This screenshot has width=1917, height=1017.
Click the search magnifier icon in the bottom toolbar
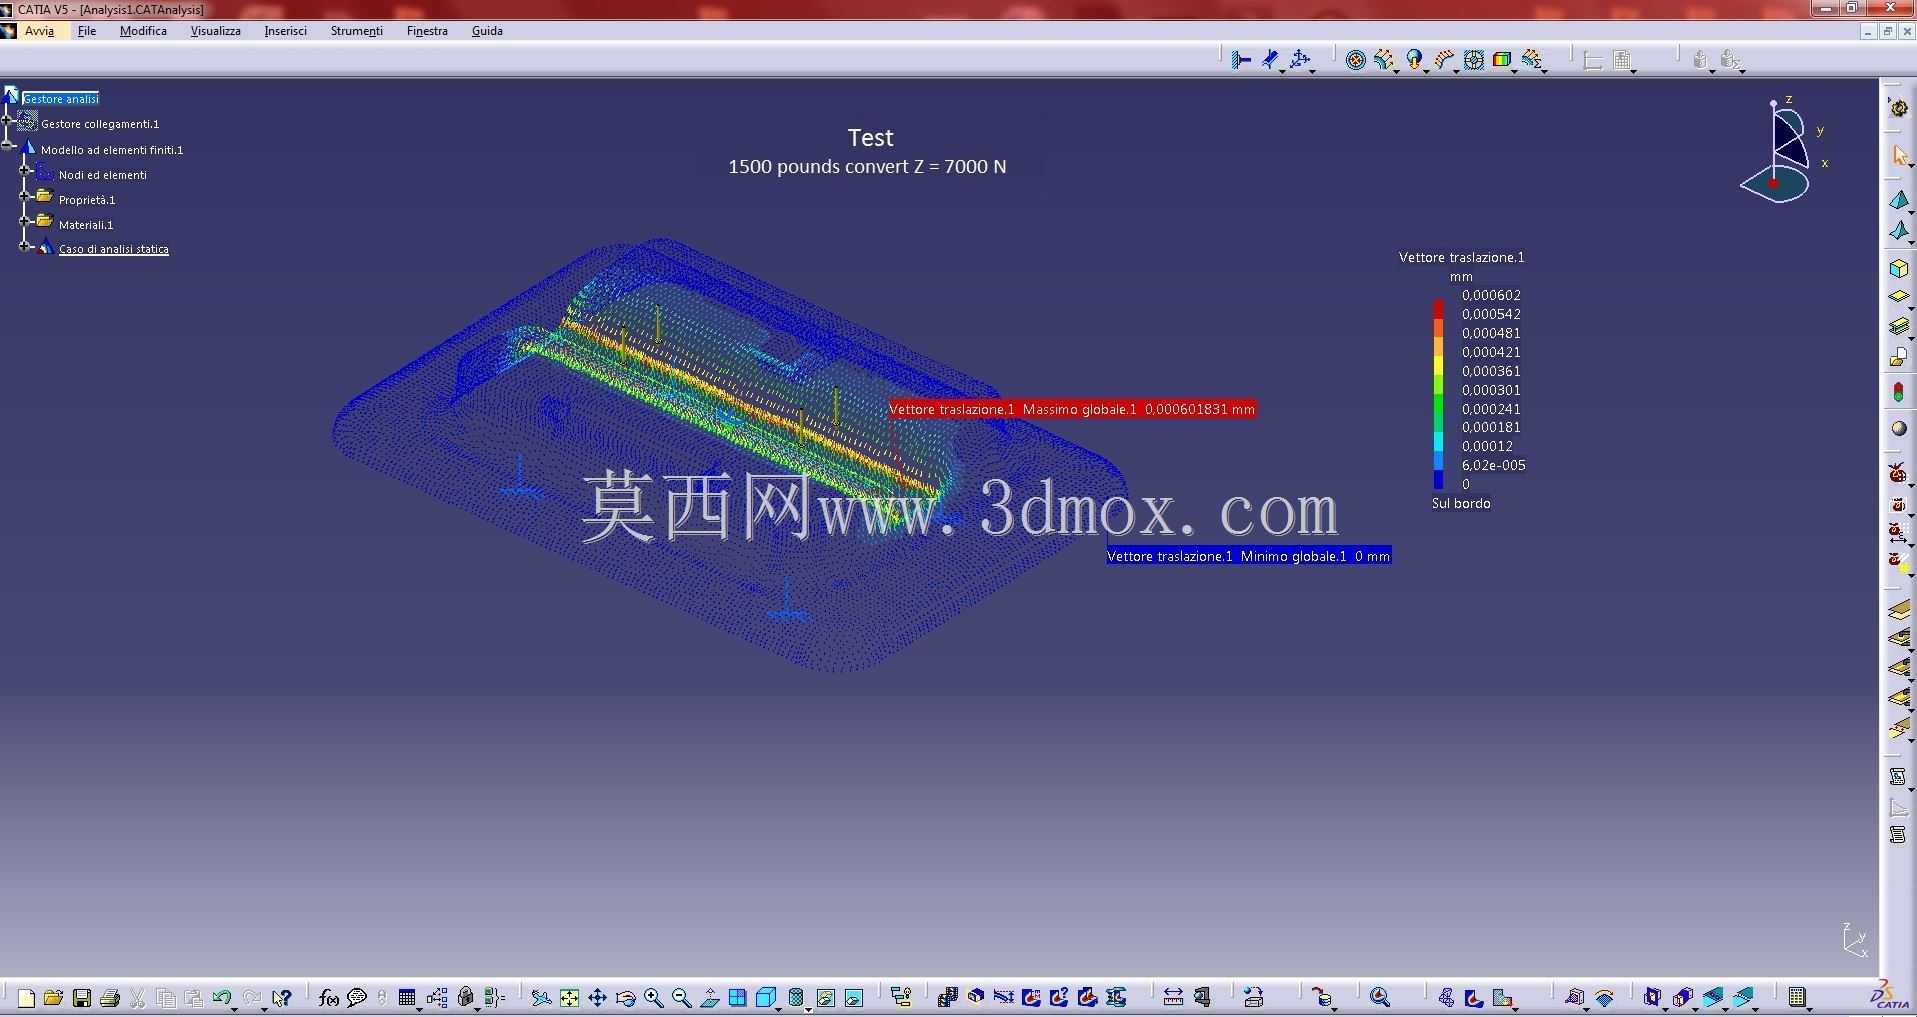(1380, 997)
